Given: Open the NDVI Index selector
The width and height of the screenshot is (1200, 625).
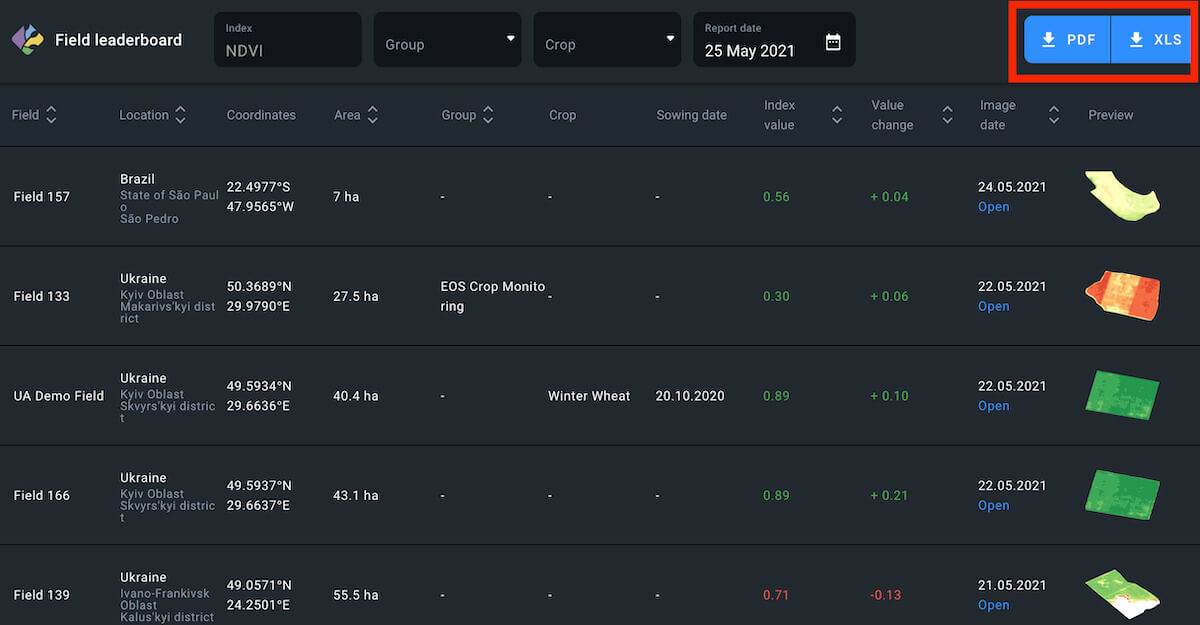Looking at the screenshot, I should point(287,40).
